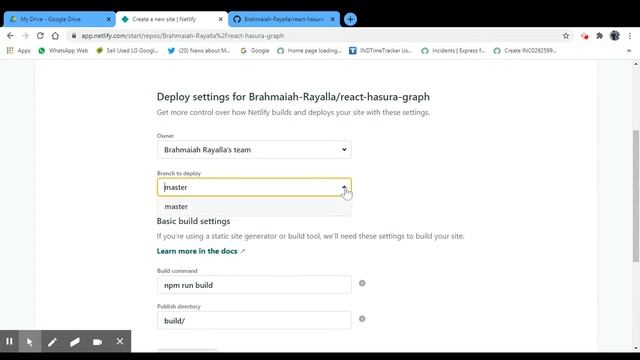Open the Apps bookmarks shortcut
640x360 pixels.
(18, 51)
